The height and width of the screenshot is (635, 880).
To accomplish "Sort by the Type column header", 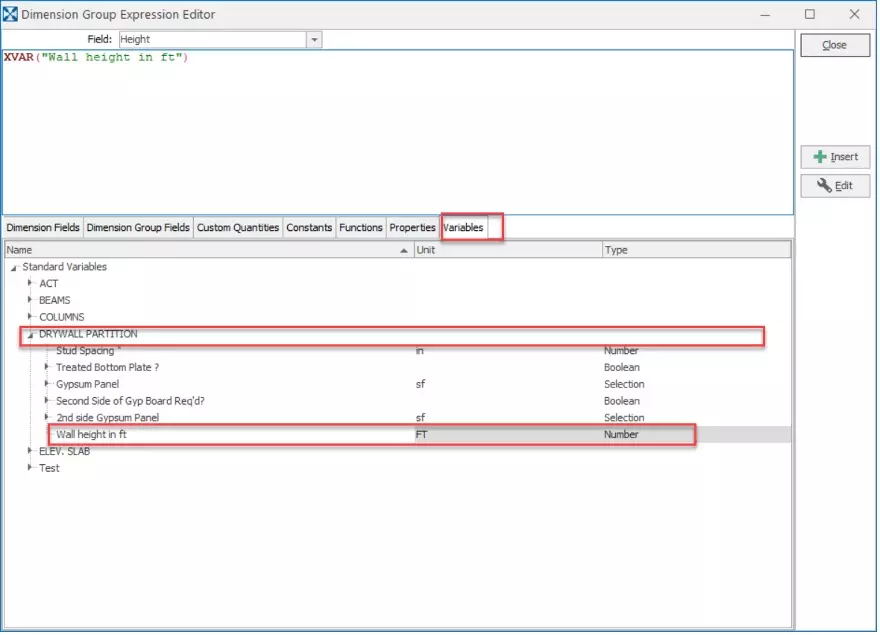I will (x=696, y=250).
